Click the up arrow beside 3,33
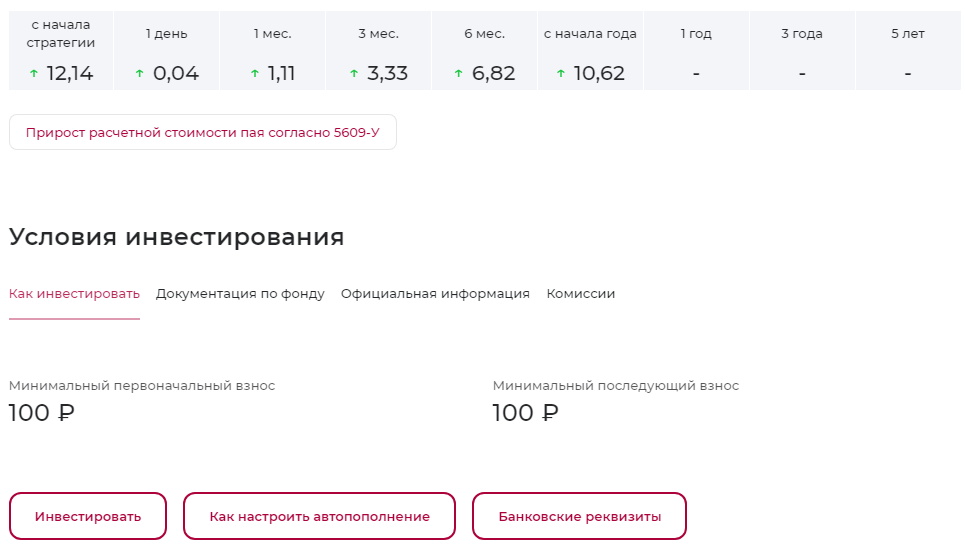The height and width of the screenshot is (551, 965). point(354,73)
